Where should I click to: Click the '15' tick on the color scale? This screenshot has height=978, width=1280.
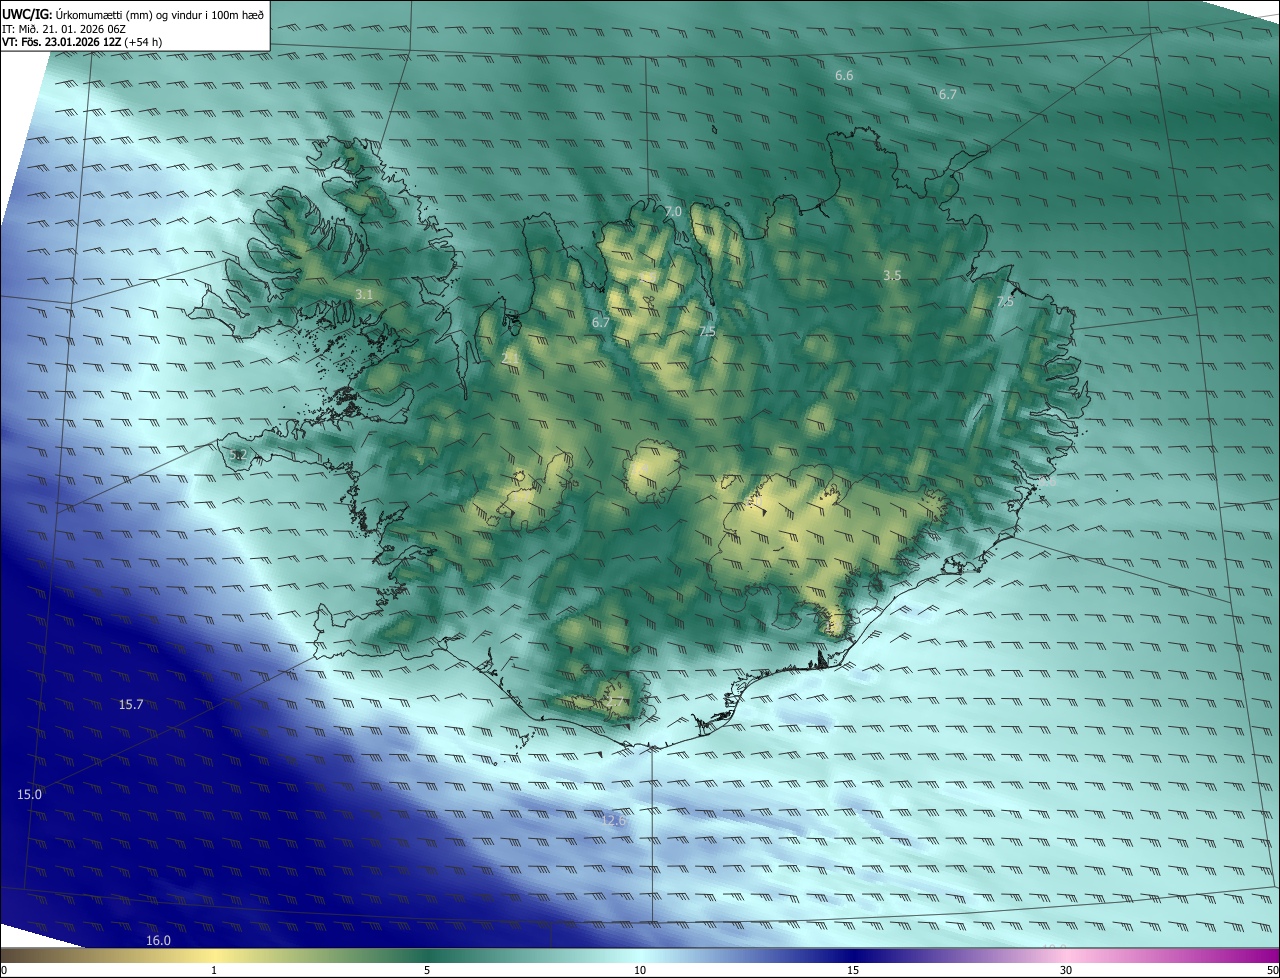point(853,971)
